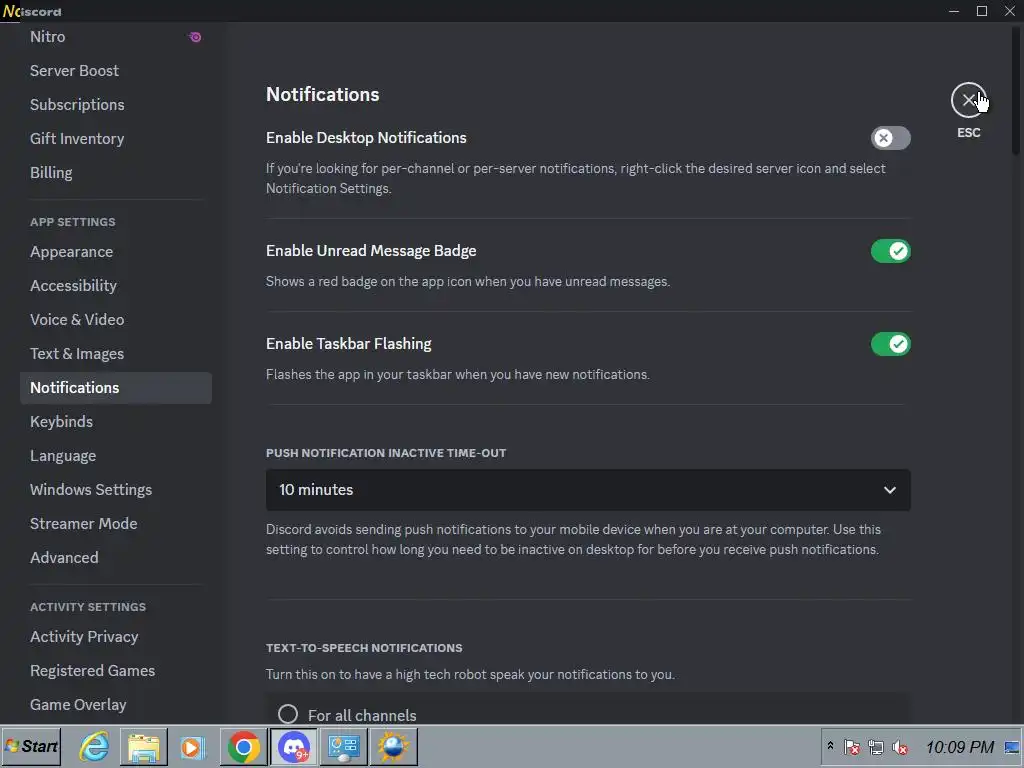
Task: Select the Notifications sidebar item
Action: pyautogui.click(x=116, y=387)
